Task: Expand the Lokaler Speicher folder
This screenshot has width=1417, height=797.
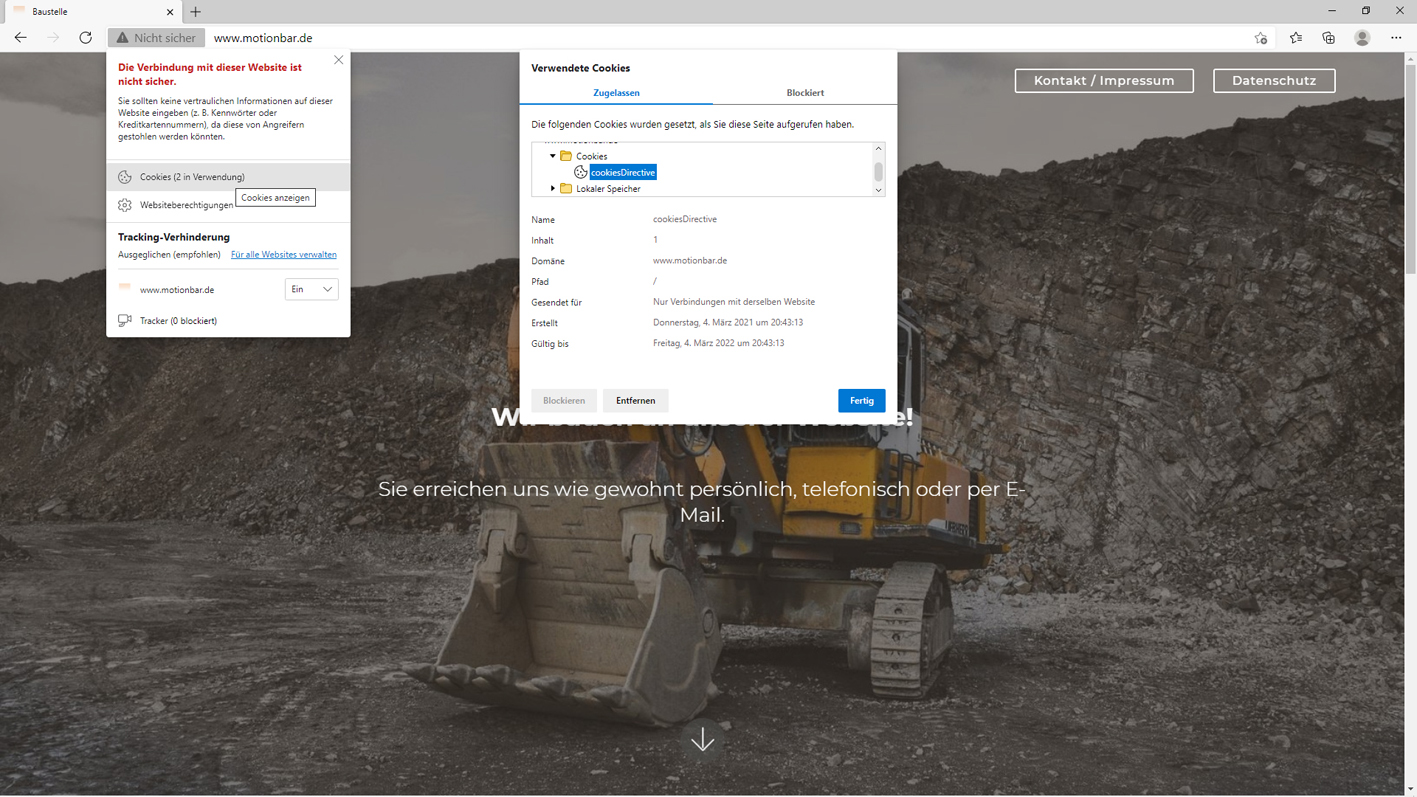Action: 553,188
